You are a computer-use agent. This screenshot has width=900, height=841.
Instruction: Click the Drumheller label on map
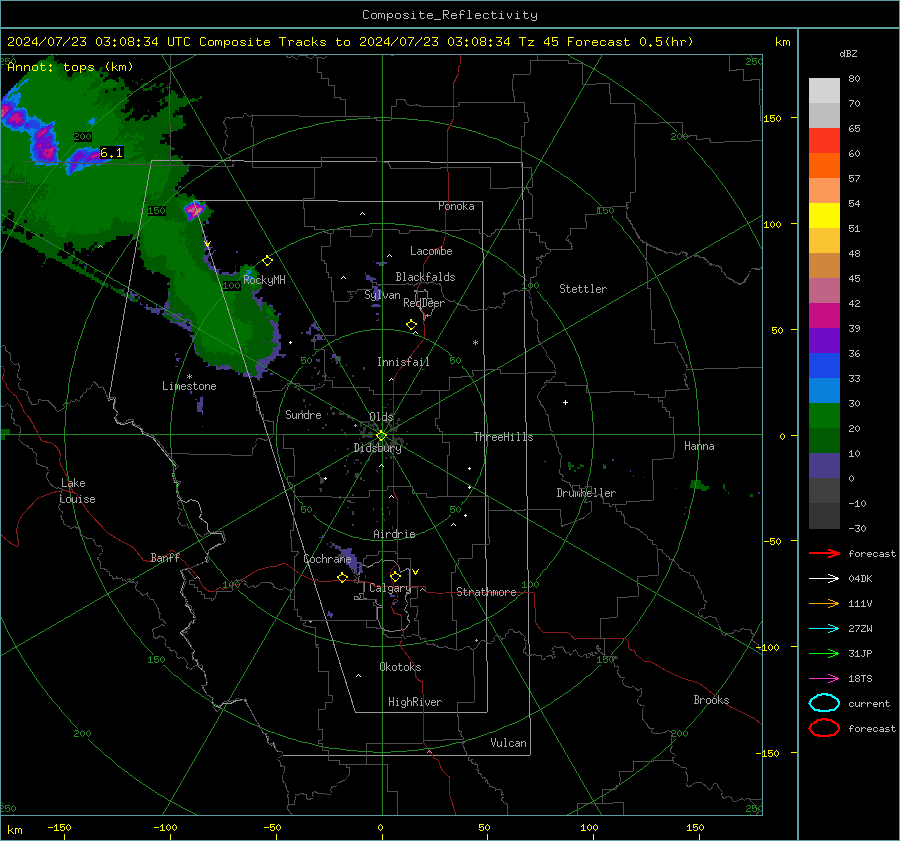(x=586, y=493)
